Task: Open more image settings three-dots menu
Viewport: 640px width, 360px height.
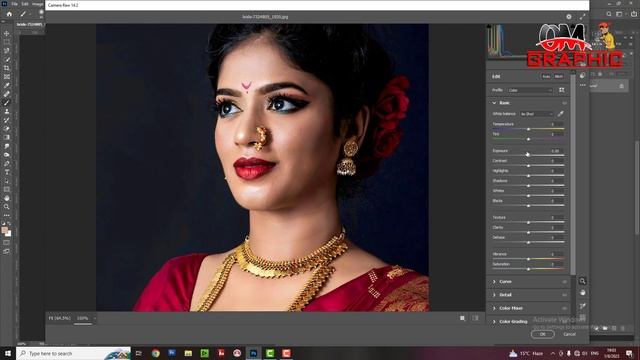Action: [582, 85]
